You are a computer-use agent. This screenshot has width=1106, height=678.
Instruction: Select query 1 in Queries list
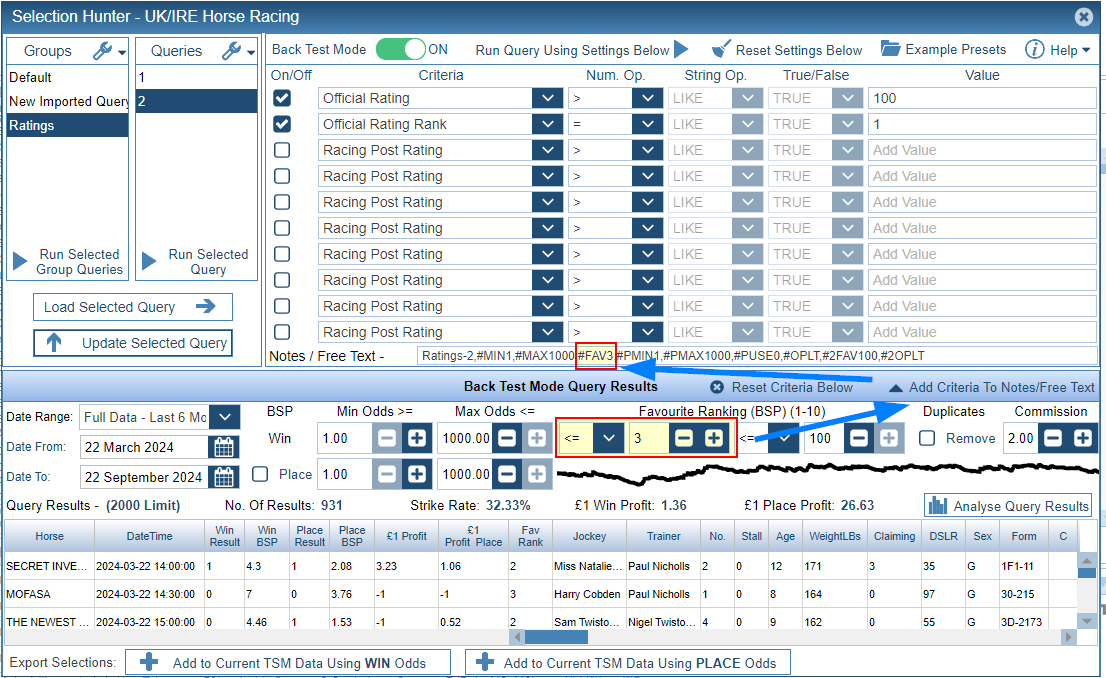[x=196, y=77]
